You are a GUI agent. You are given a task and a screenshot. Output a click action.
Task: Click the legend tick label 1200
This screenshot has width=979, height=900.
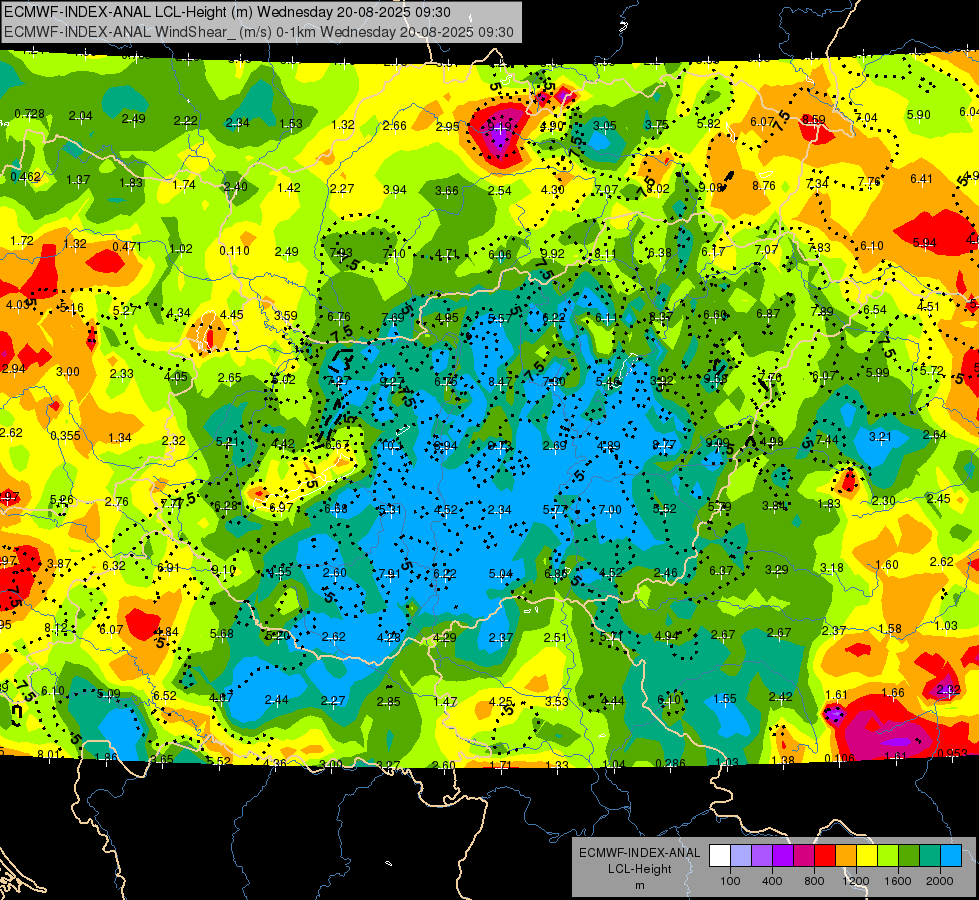(x=855, y=881)
